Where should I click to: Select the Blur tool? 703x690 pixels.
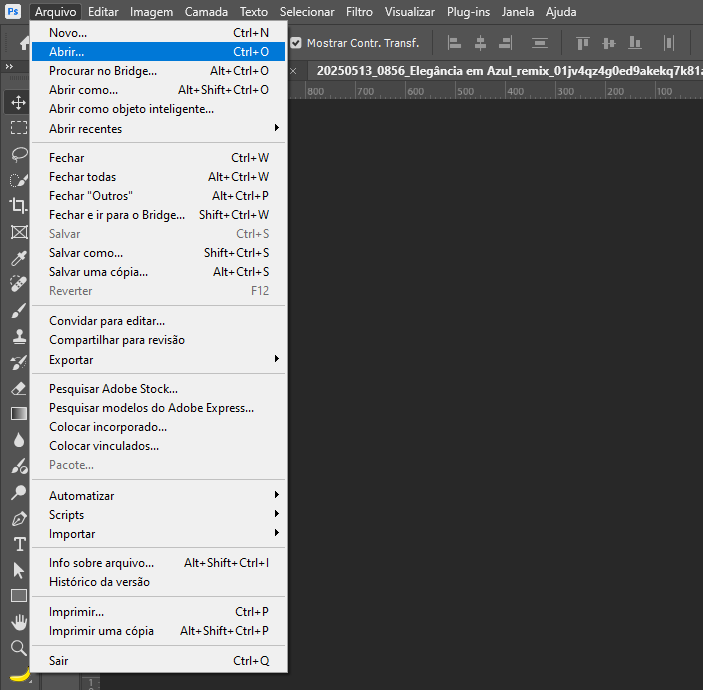(x=18, y=440)
